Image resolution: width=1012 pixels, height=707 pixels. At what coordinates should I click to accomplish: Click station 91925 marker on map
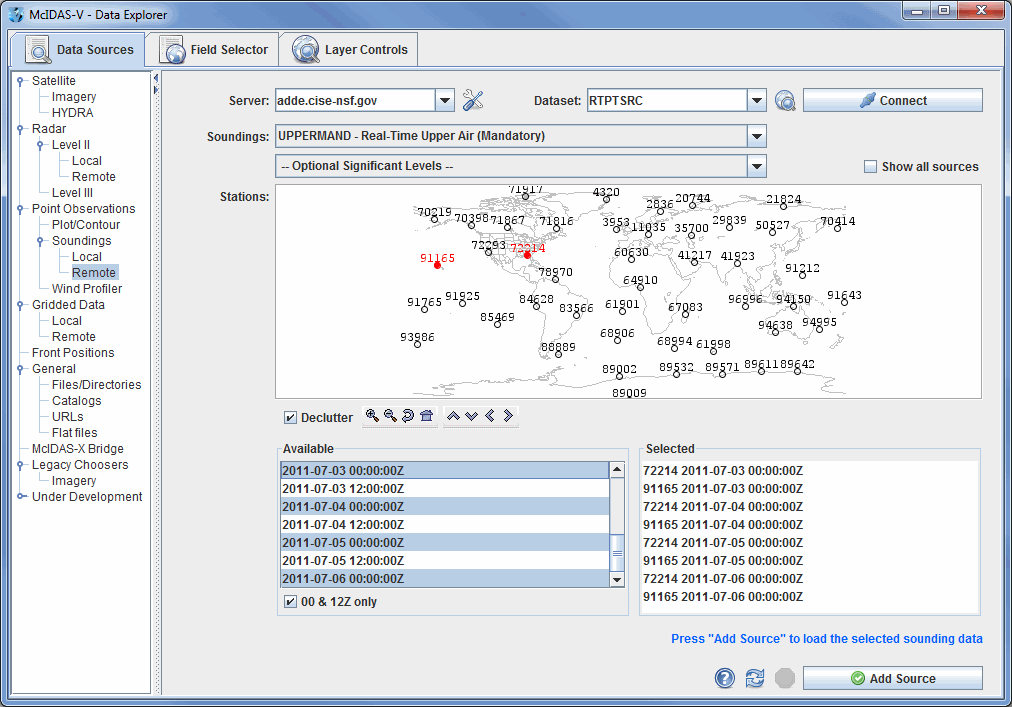tap(462, 303)
